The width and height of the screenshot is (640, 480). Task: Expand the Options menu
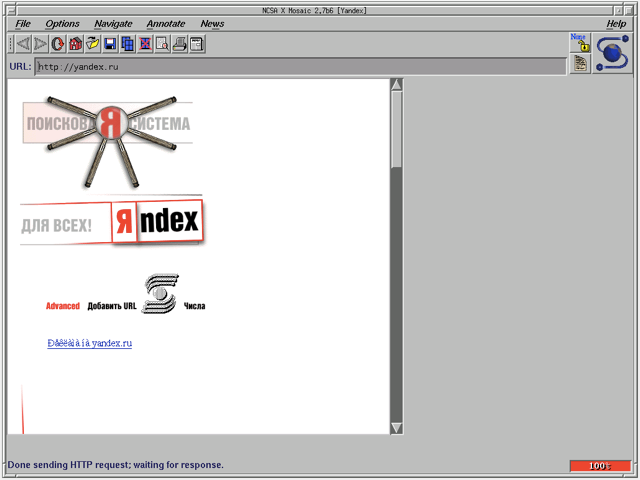tap(62, 23)
